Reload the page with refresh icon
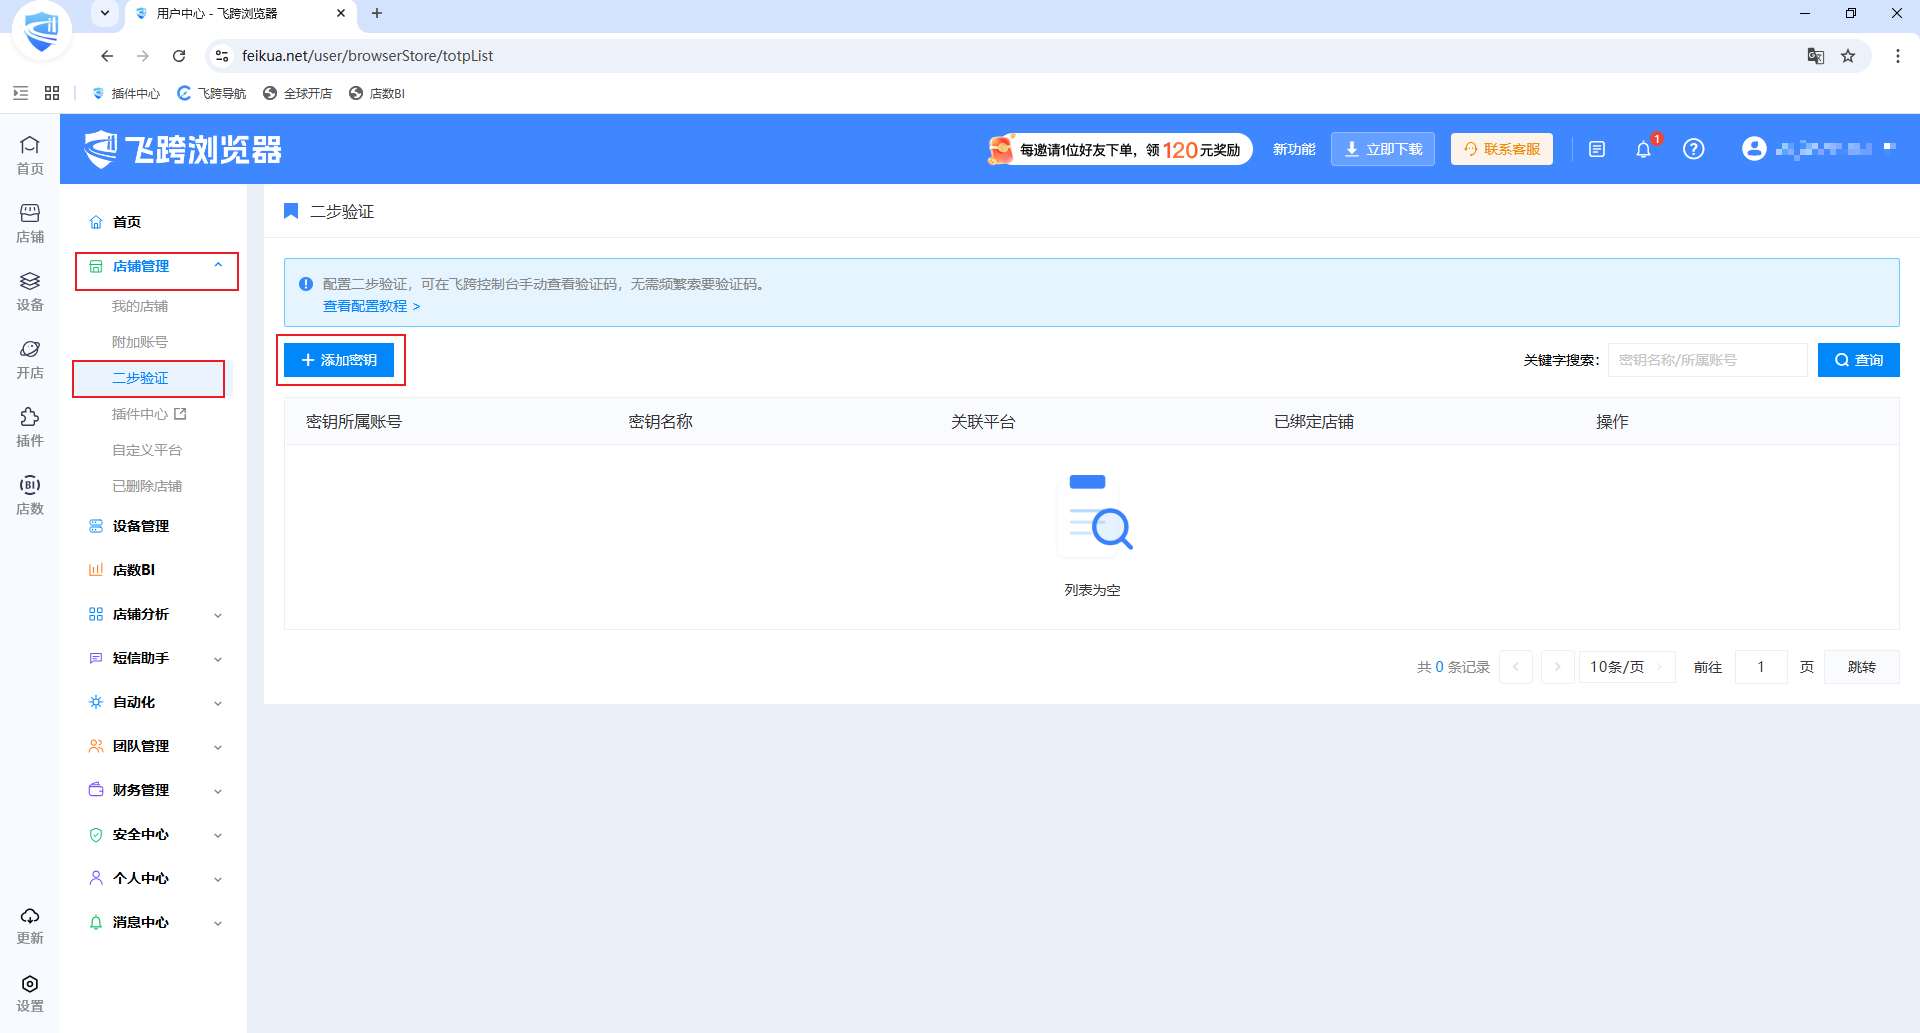The image size is (1920, 1033). pos(179,56)
